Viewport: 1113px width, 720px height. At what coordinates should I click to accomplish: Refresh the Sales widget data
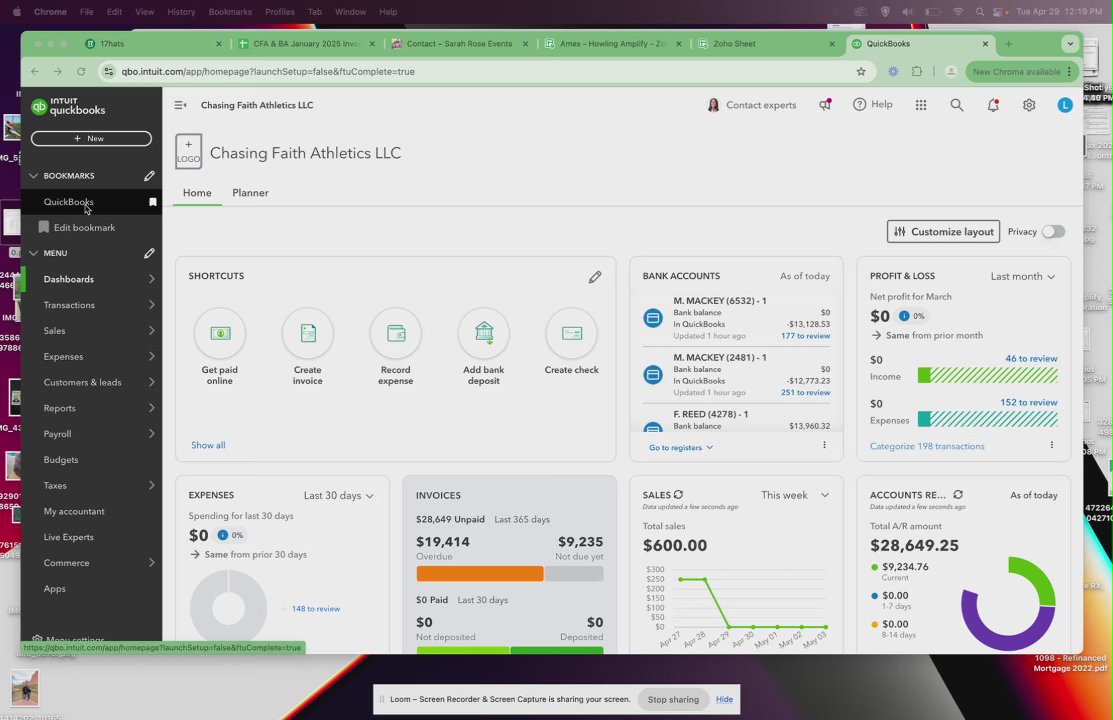[679, 495]
